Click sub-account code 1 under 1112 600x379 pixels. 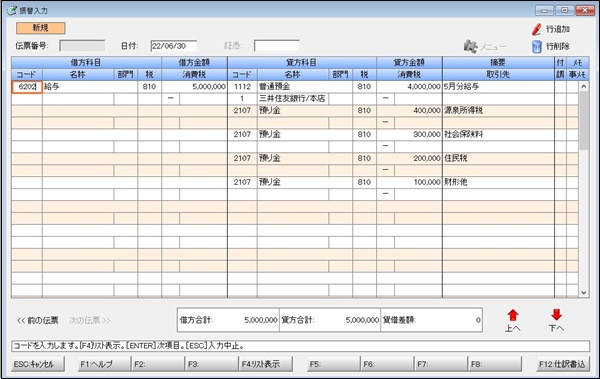pos(242,99)
